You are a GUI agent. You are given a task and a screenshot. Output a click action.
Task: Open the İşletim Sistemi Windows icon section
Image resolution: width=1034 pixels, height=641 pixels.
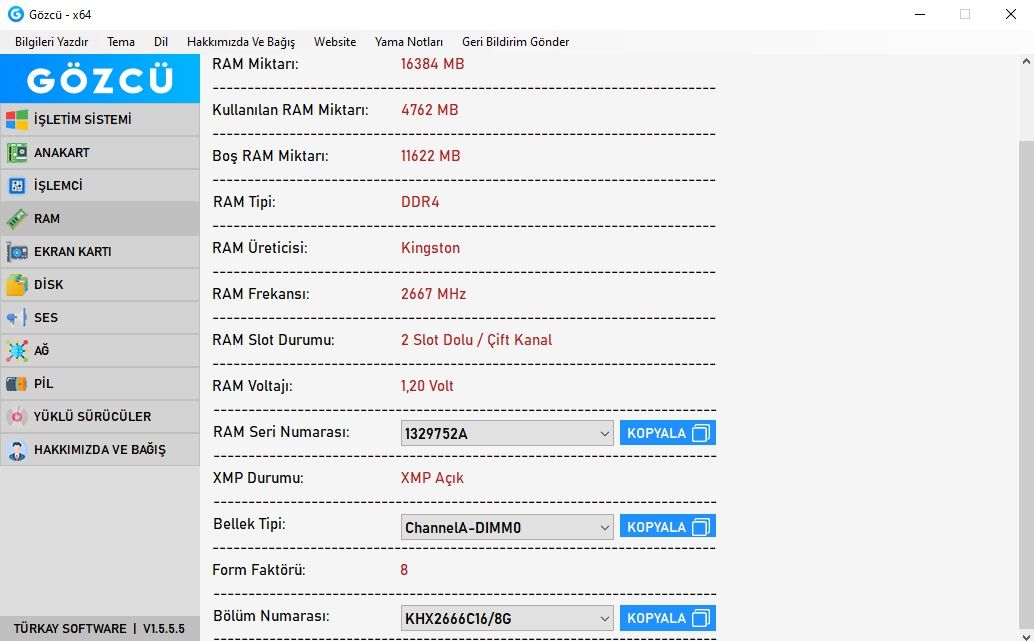pyautogui.click(x=17, y=120)
